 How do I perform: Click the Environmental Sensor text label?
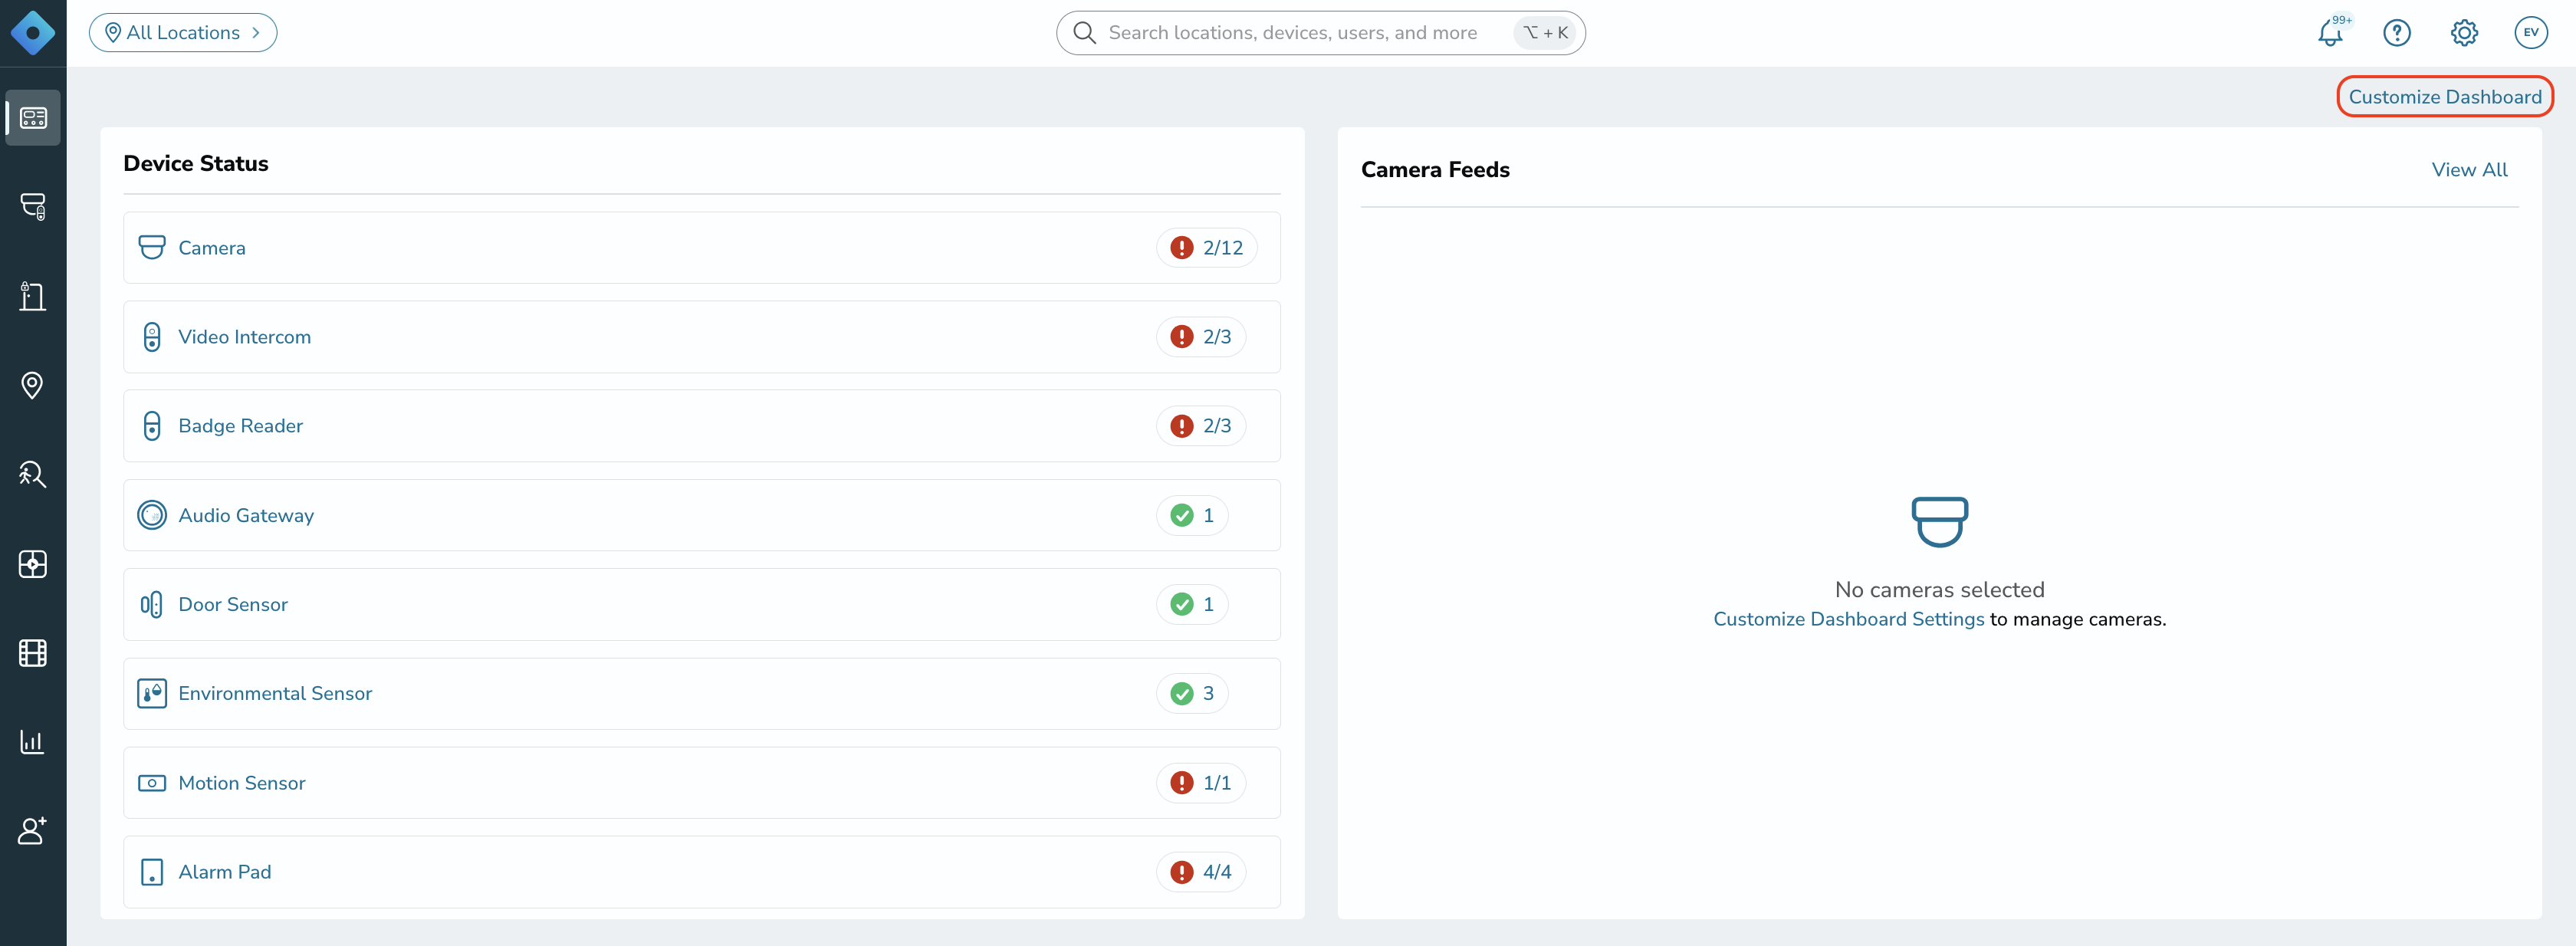point(275,693)
